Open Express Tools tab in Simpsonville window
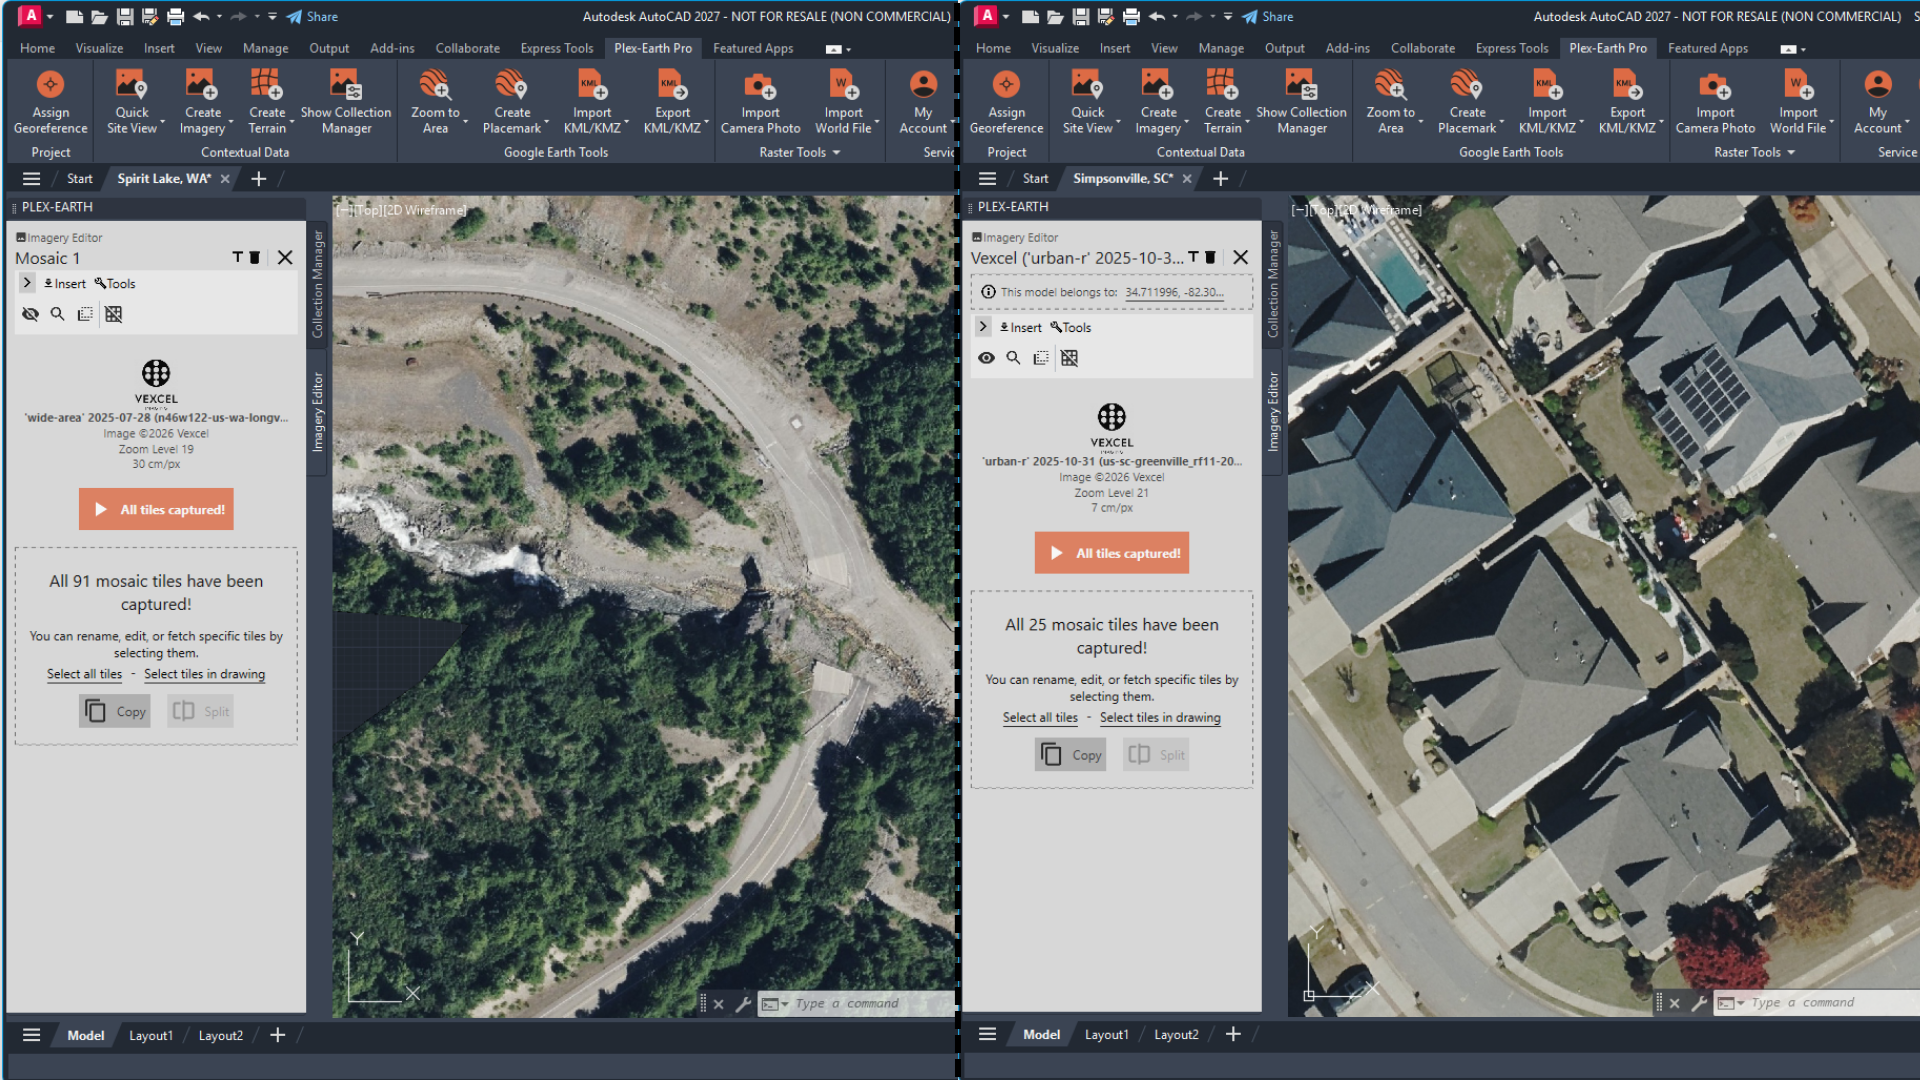 click(1512, 48)
